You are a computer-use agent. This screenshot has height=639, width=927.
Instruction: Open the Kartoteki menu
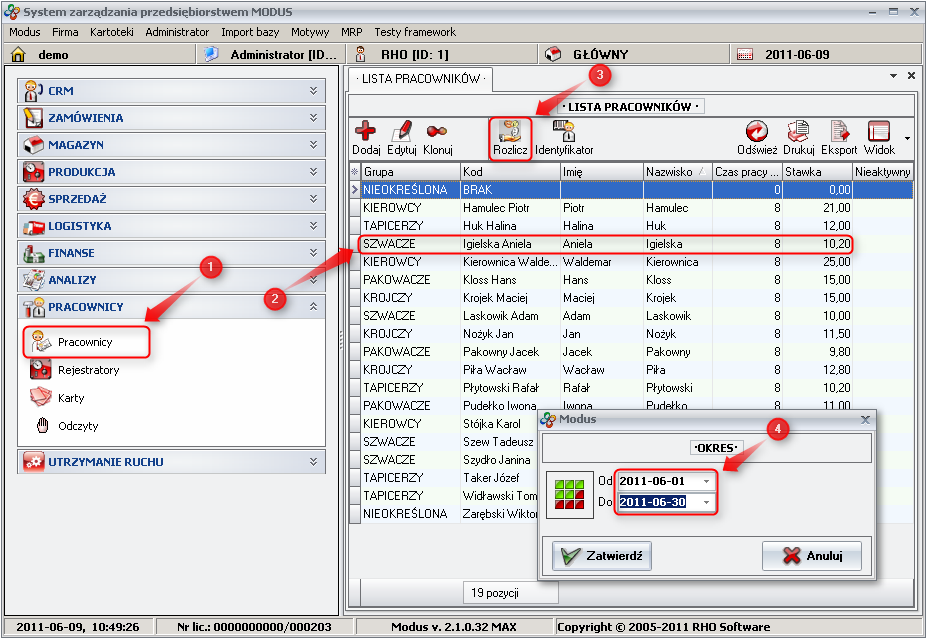[x=111, y=32]
